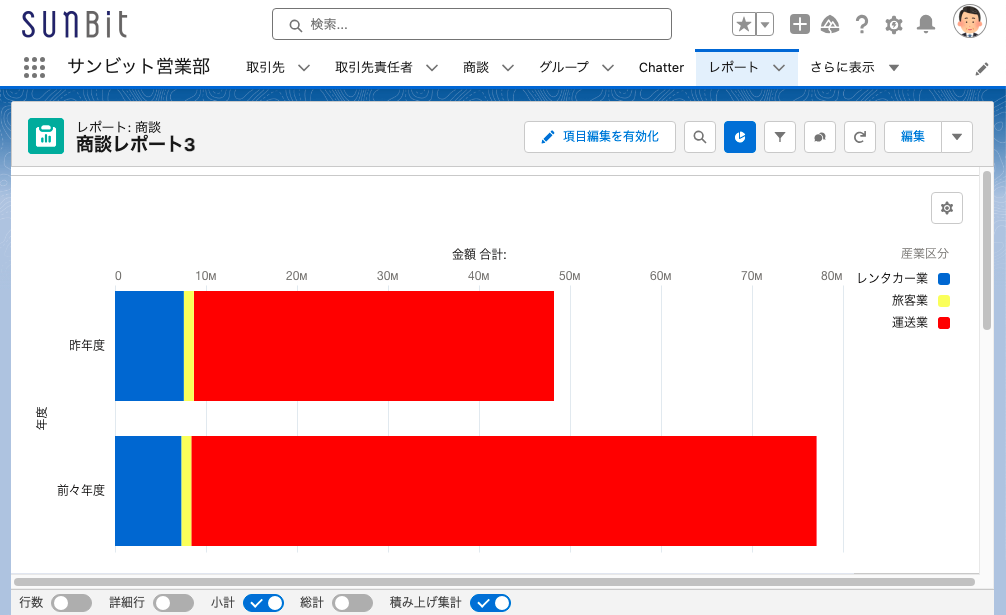Select the レポート tab
Viewport: 1006px width, 615px height.
coord(733,67)
